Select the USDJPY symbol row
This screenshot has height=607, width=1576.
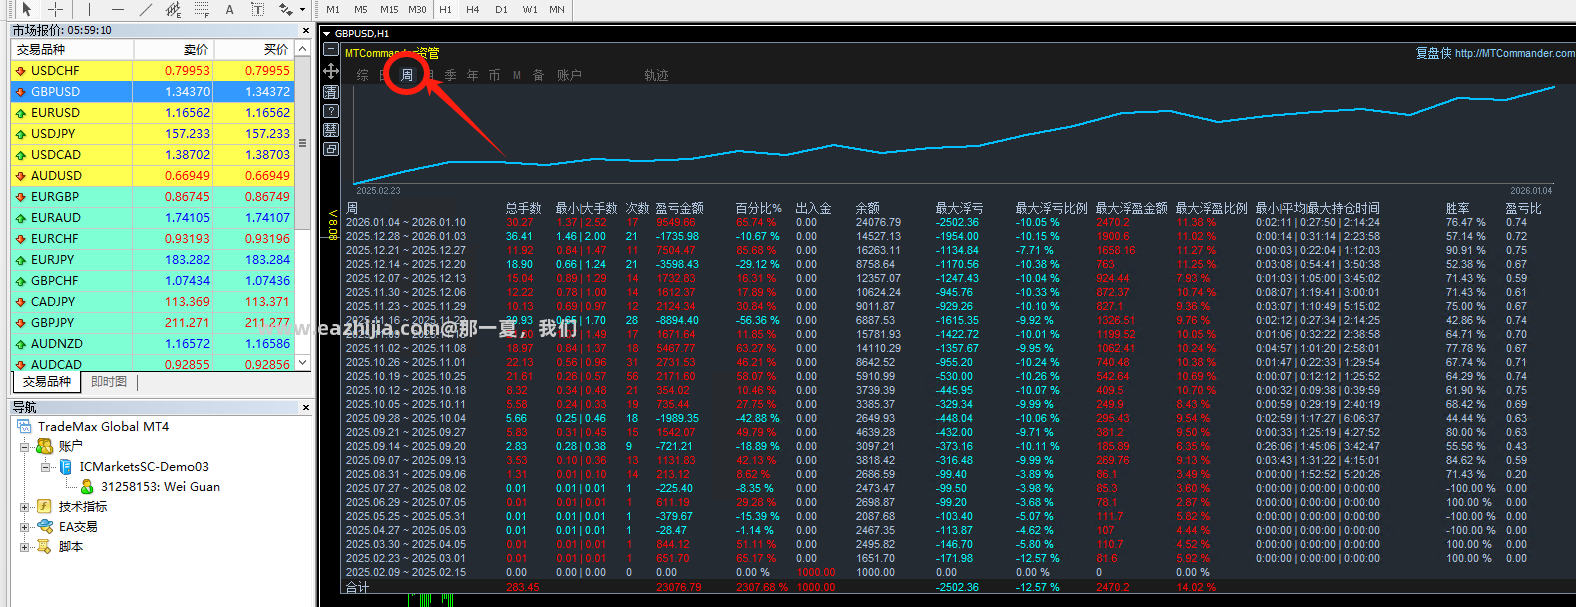coord(152,134)
